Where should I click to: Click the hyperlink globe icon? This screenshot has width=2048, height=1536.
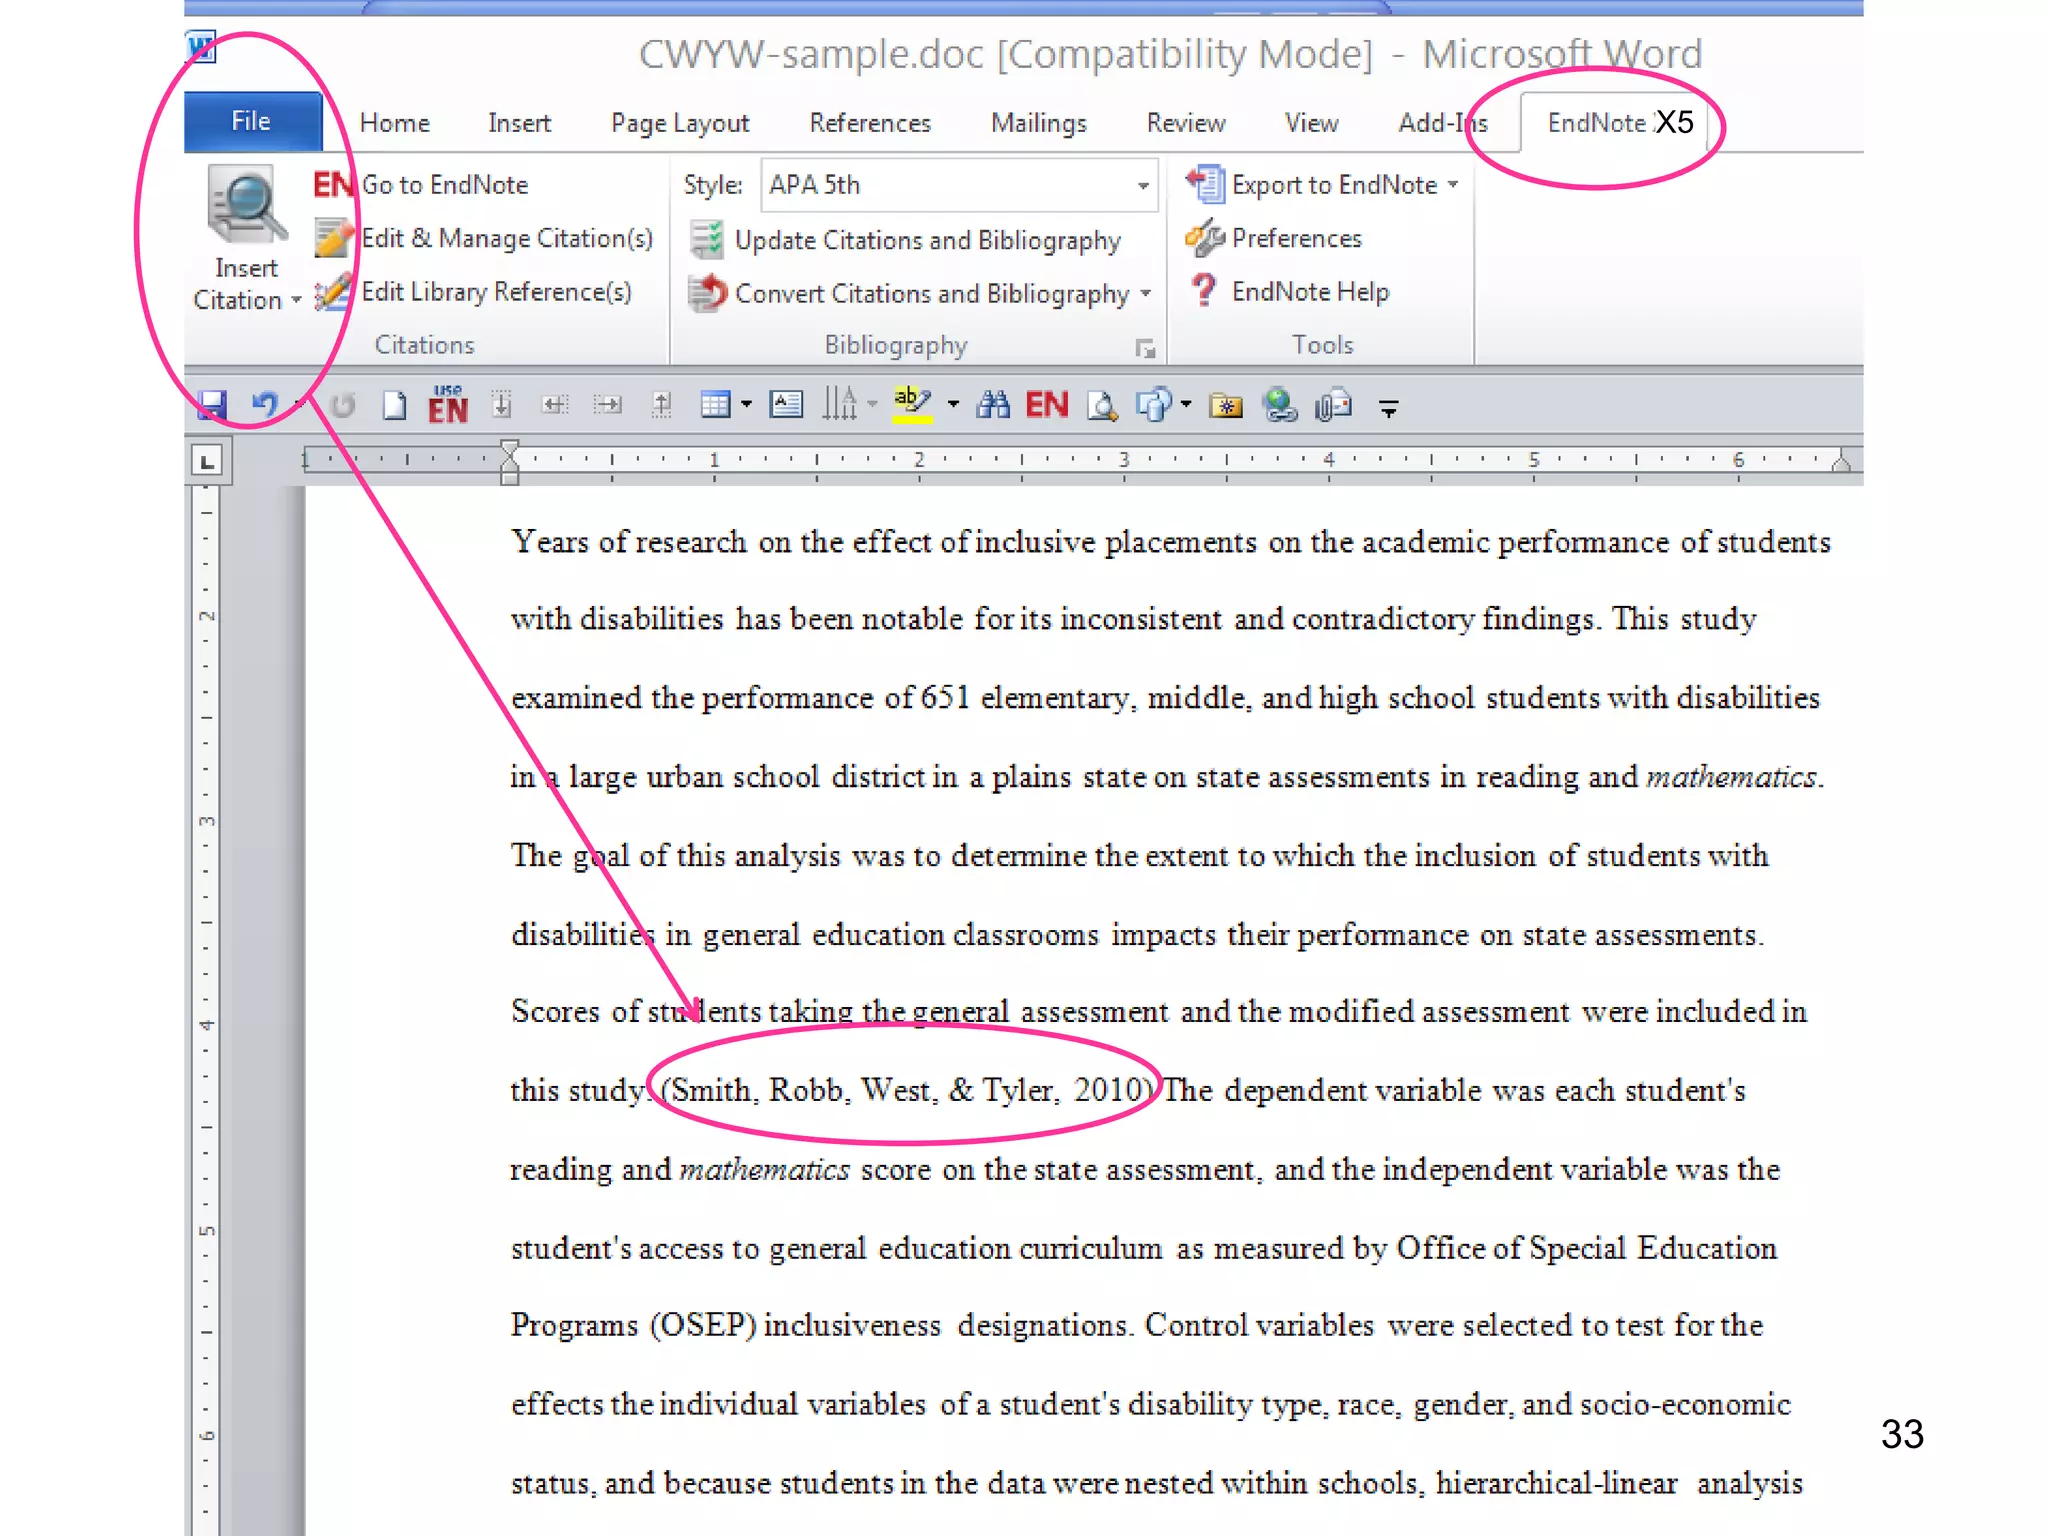point(1279,405)
